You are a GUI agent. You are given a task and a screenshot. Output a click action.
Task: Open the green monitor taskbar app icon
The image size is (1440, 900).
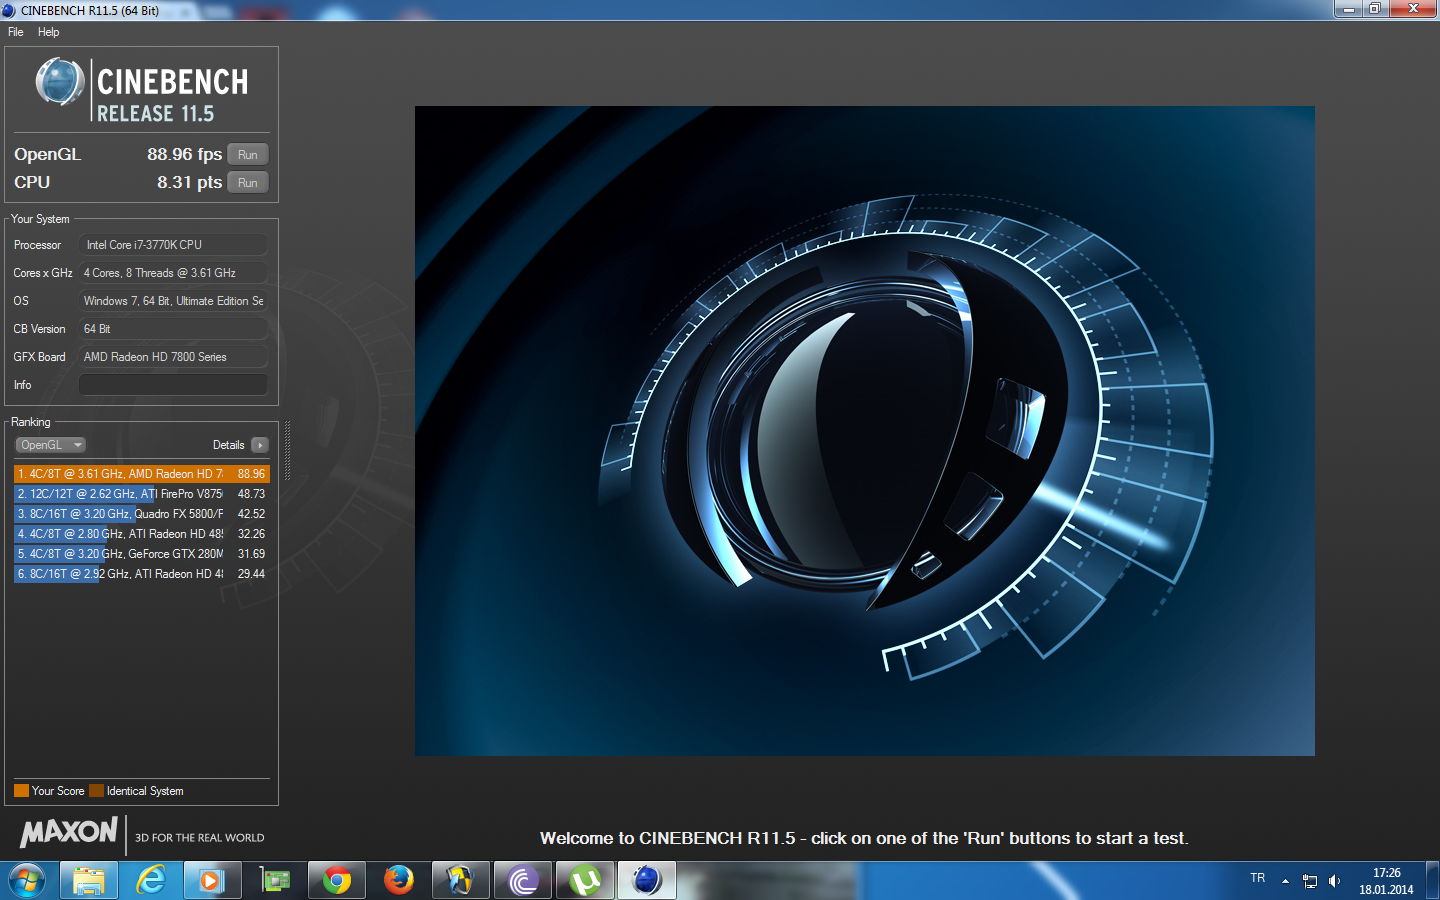pyautogui.click(x=275, y=881)
